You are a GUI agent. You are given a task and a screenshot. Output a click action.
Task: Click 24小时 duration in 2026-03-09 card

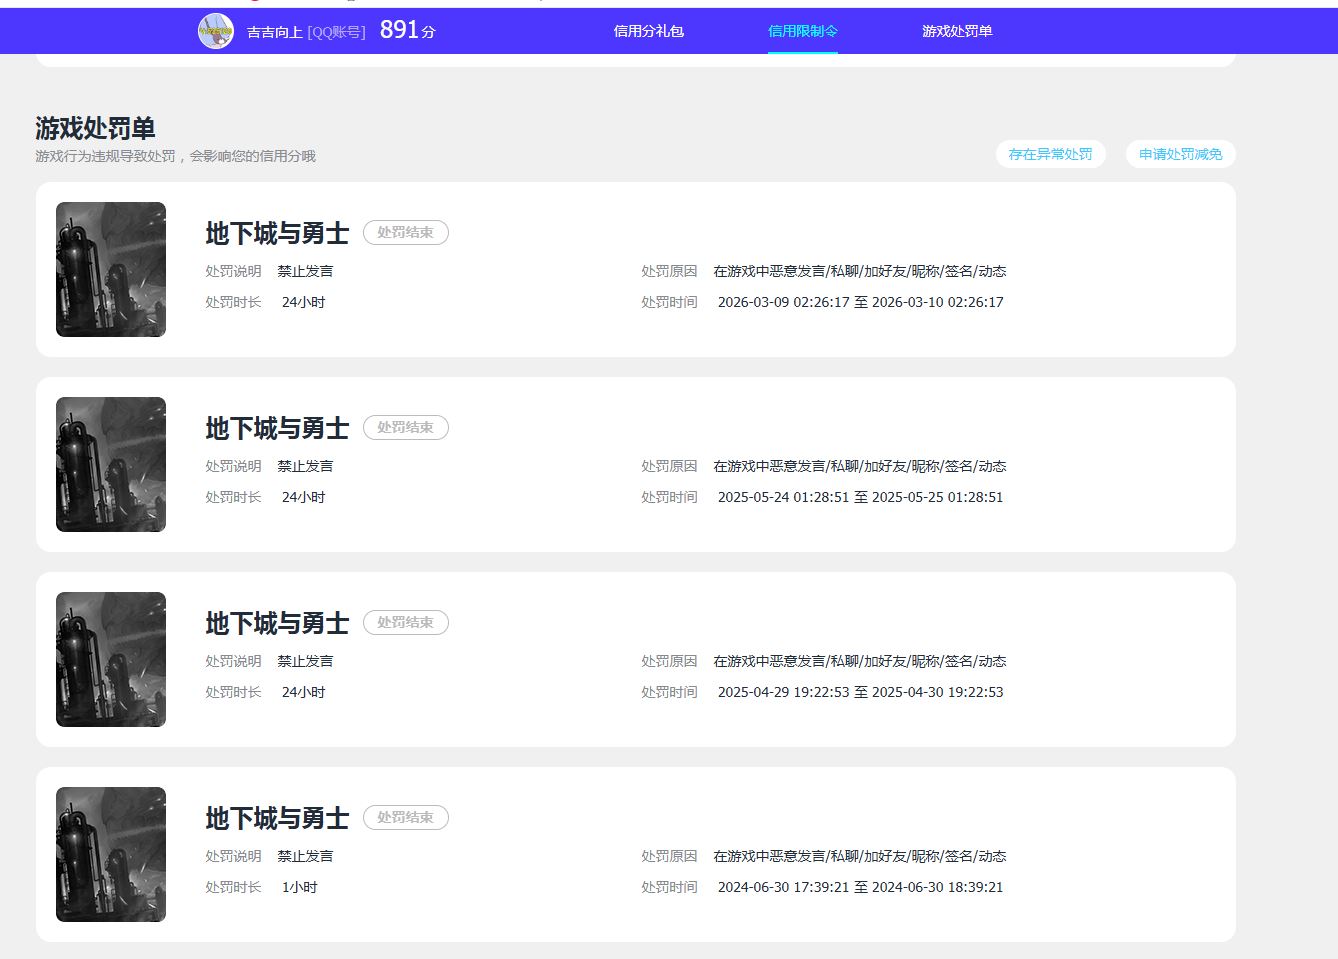[x=303, y=302]
